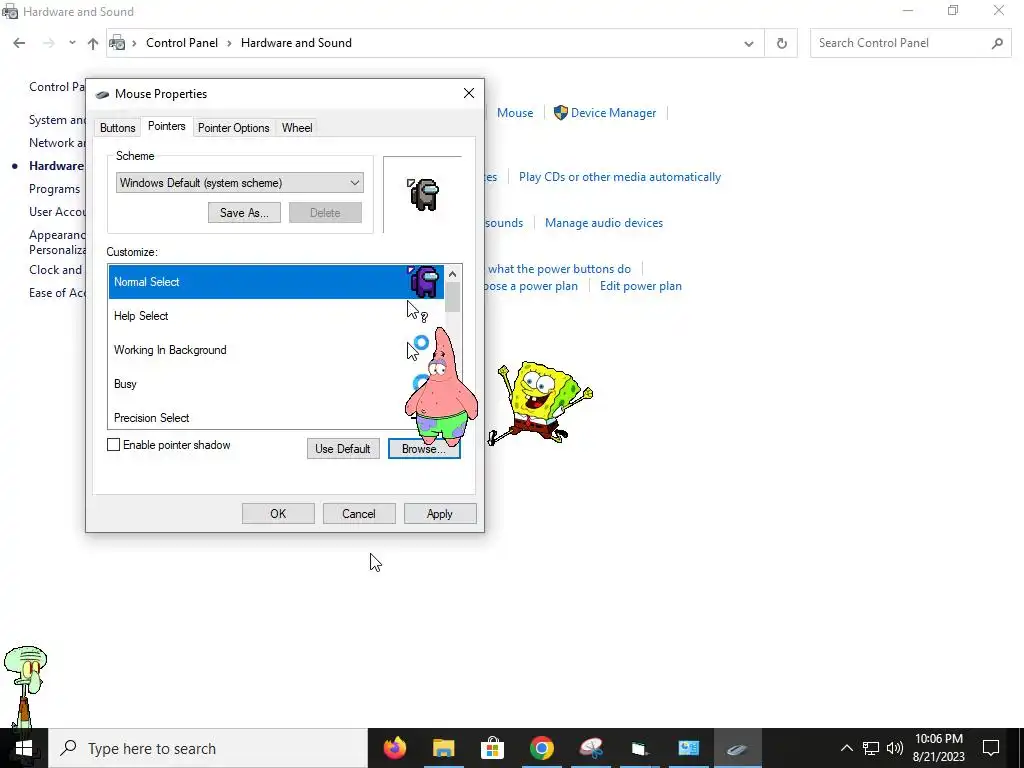The width and height of the screenshot is (1024, 768).
Task: Open the Scheme dropdown in Mouse Properties
Action: 240,183
